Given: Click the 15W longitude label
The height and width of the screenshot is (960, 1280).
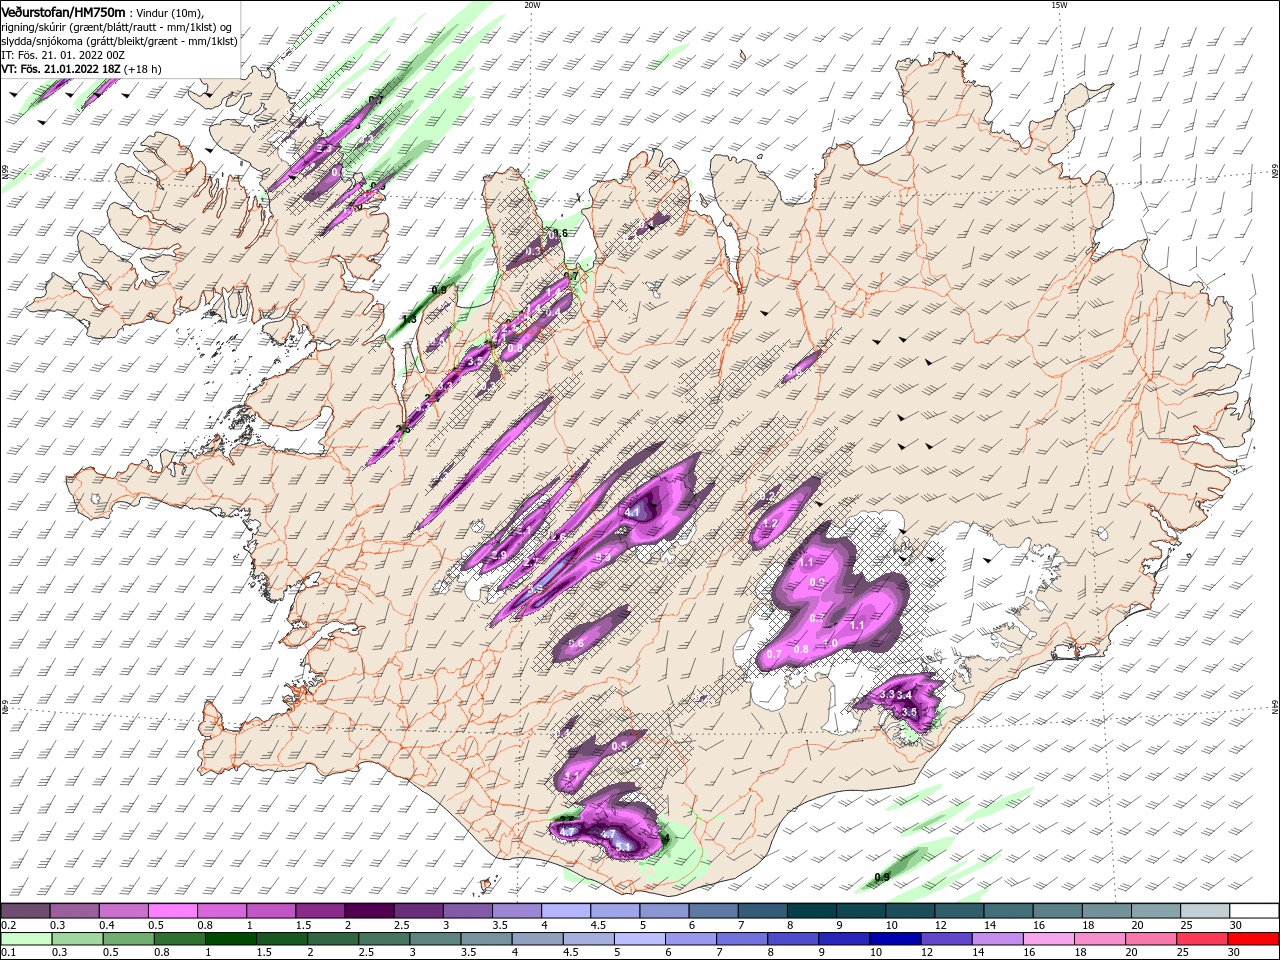Looking at the screenshot, I should [x=1059, y=5].
